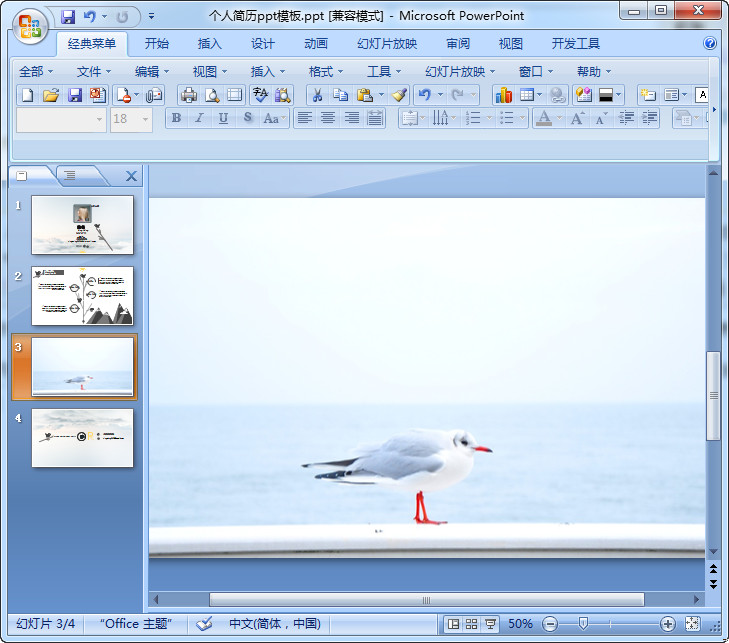This screenshot has width=729, height=643.
Task: Align text right
Action: [x=351, y=118]
